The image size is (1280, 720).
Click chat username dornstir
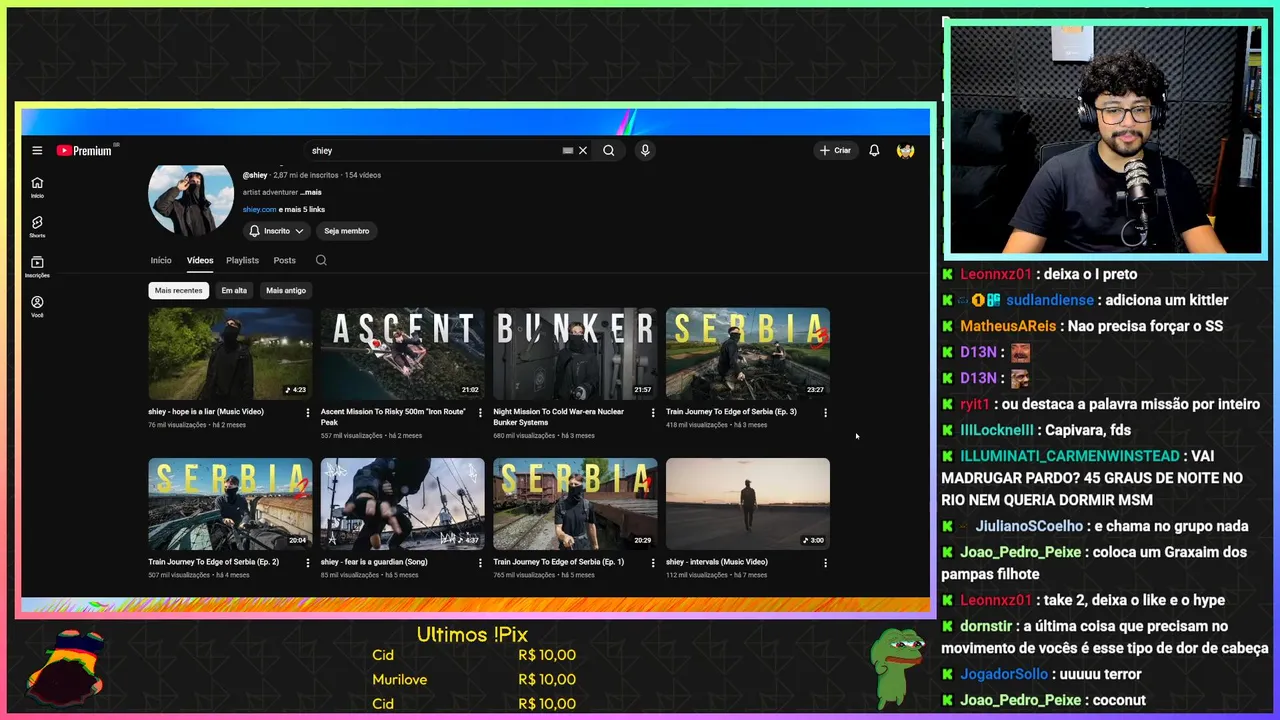tap(987, 626)
